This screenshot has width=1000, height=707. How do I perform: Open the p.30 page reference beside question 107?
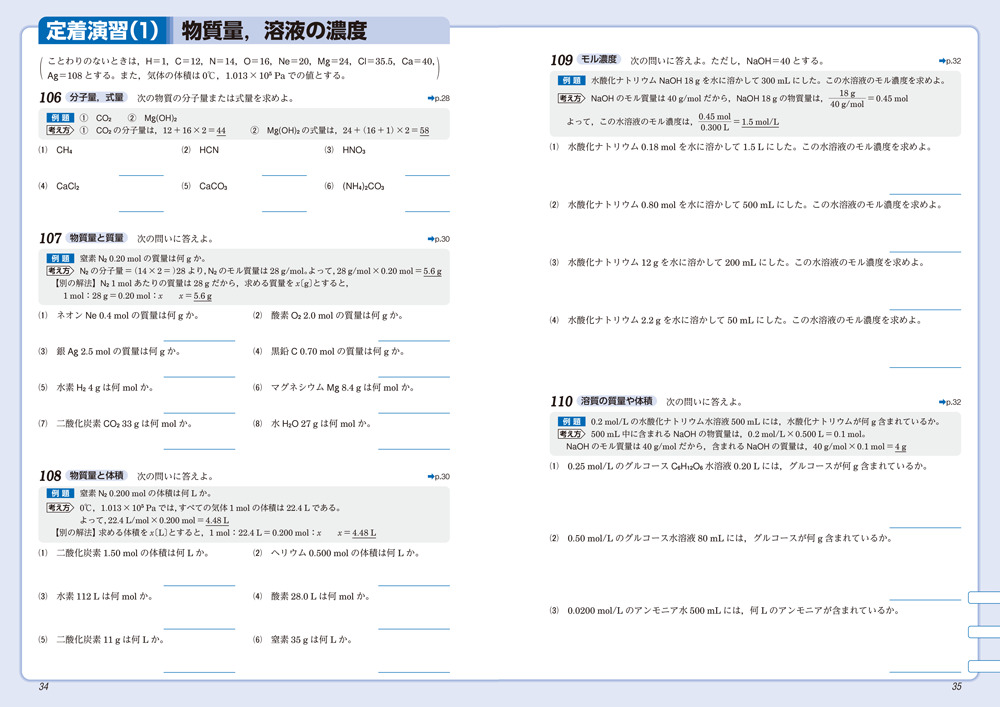pyautogui.click(x=437, y=239)
